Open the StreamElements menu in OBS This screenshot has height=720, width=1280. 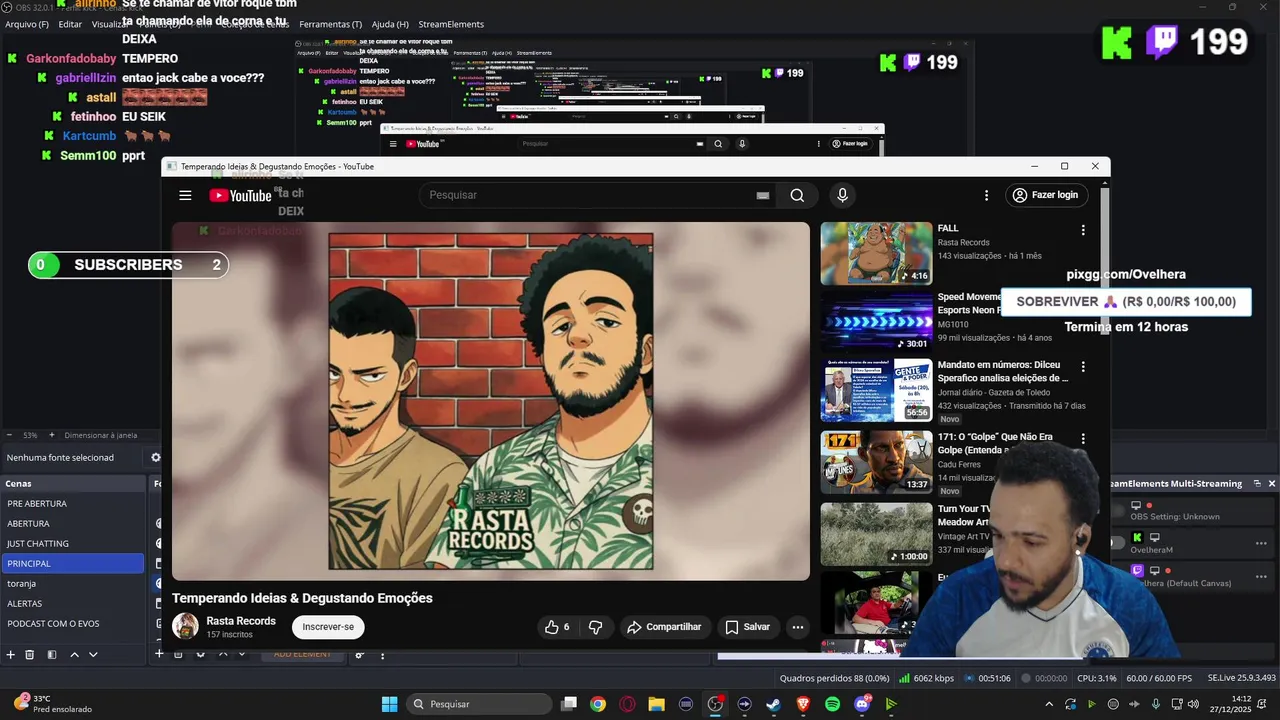(451, 24)
